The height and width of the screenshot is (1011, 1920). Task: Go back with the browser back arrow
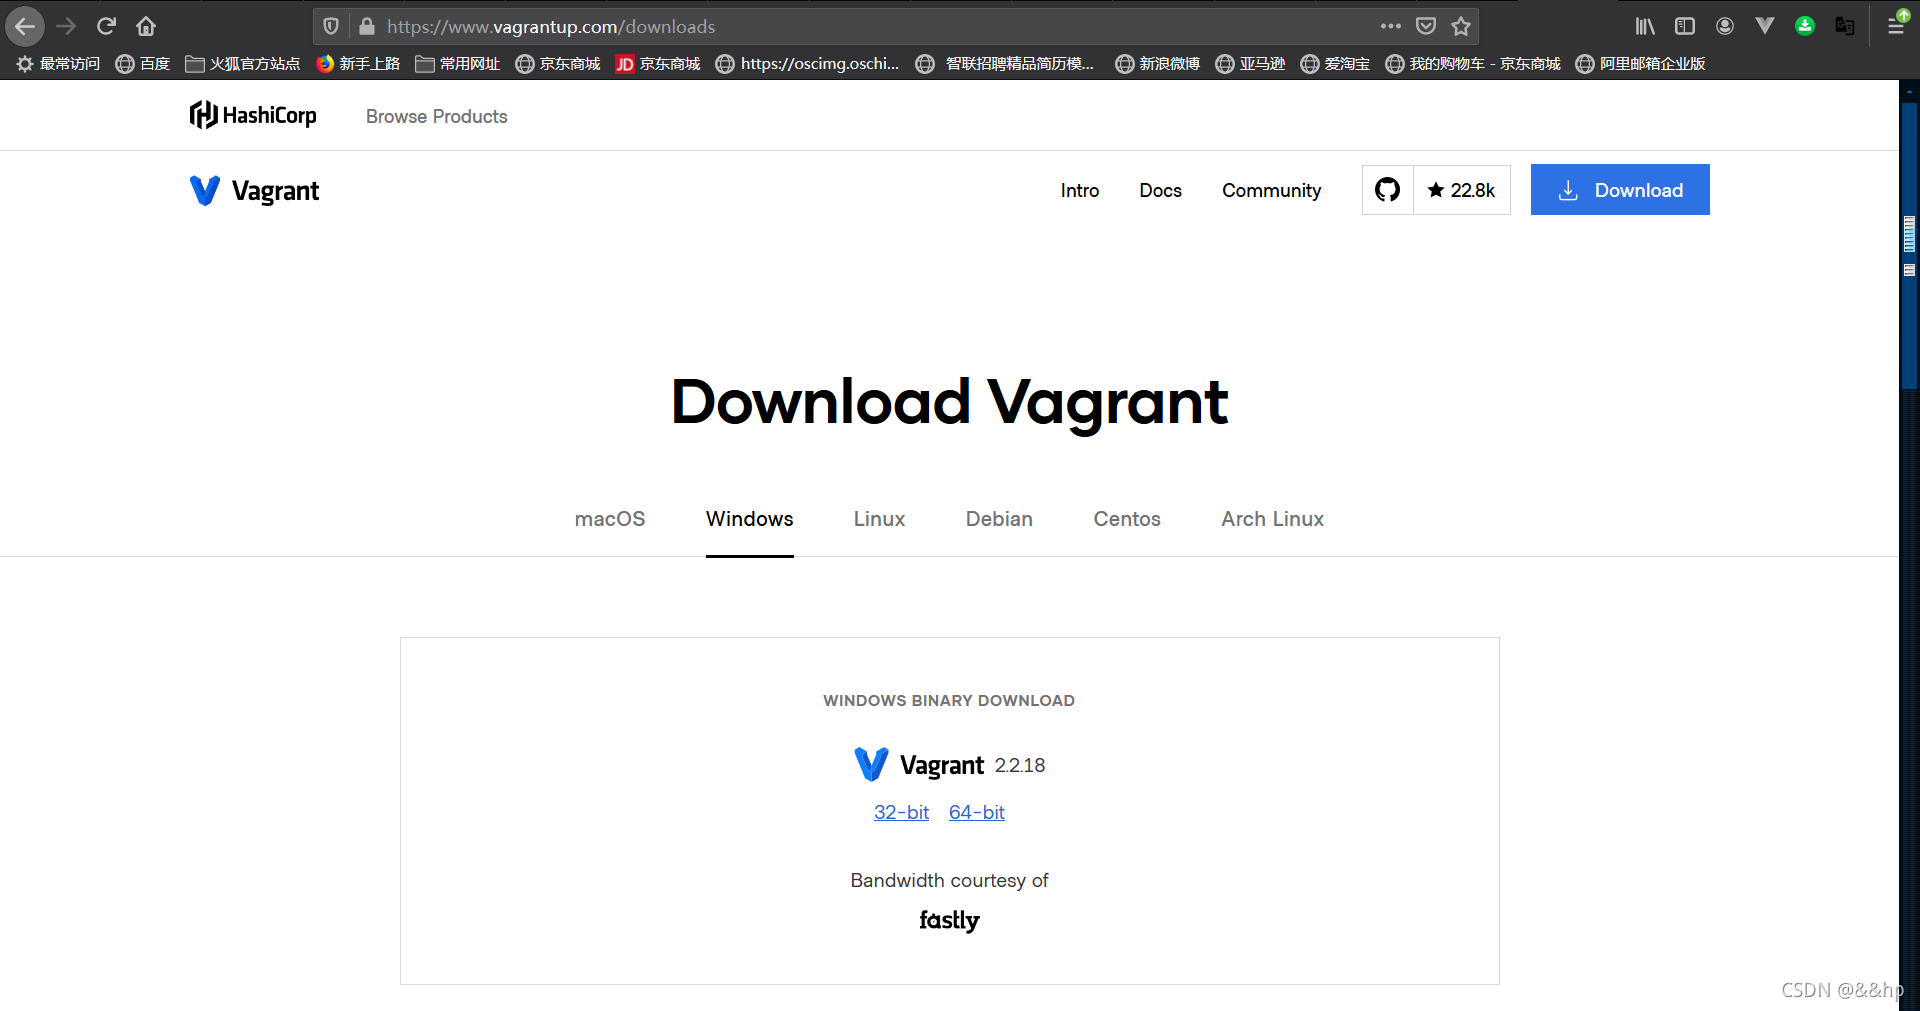coord(25,26)
